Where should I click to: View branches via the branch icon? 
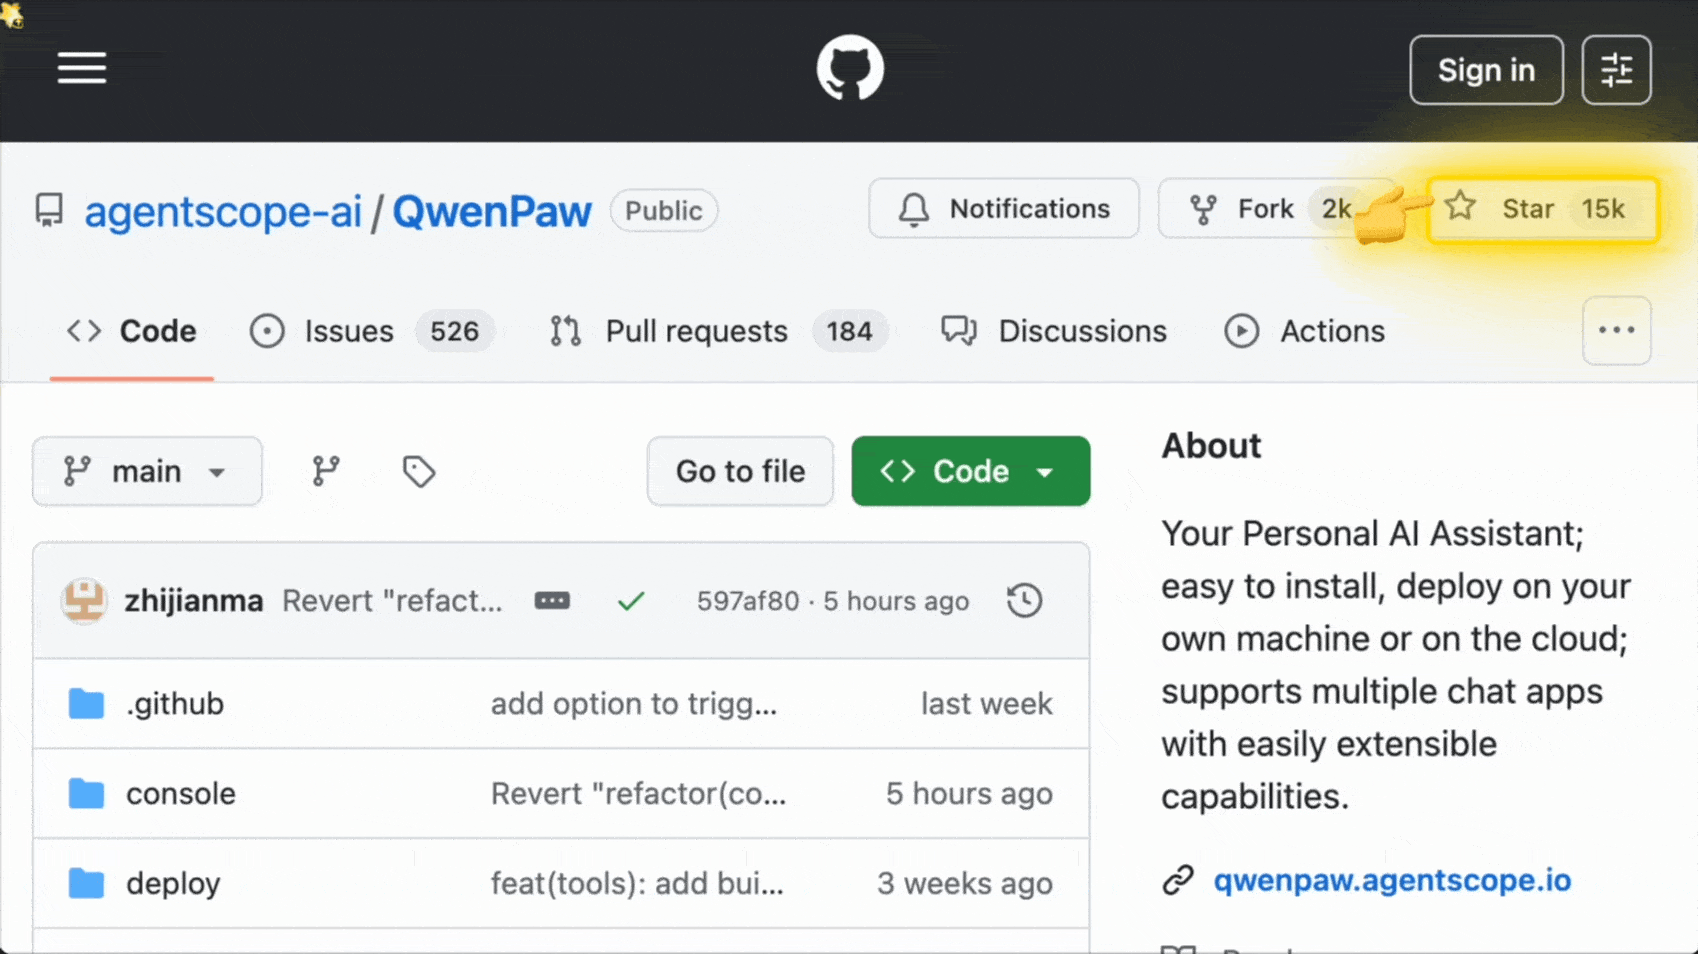click(326, 471)
